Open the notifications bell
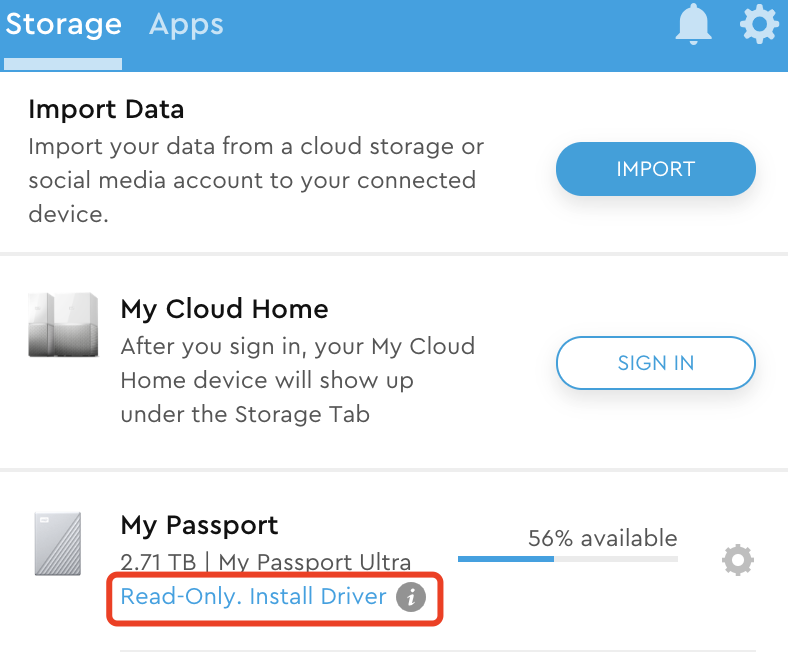This screenshot has height=670, width=788. (x=694, y=24)
